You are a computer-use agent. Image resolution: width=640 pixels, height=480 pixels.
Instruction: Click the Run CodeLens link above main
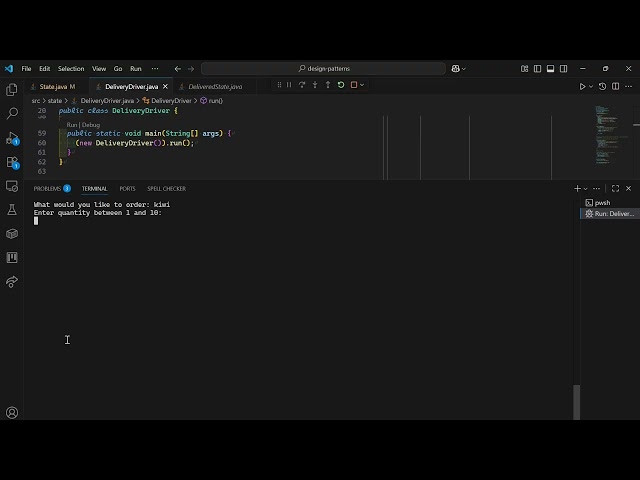tap(71, 125)
